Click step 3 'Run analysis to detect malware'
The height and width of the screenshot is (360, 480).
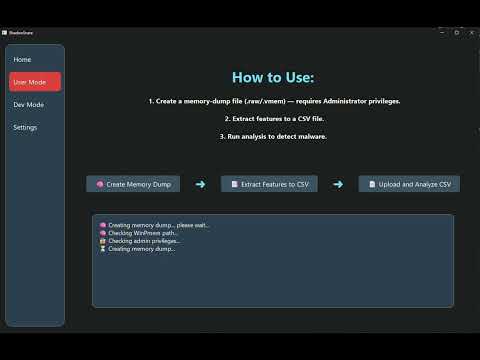click(273, 136)
